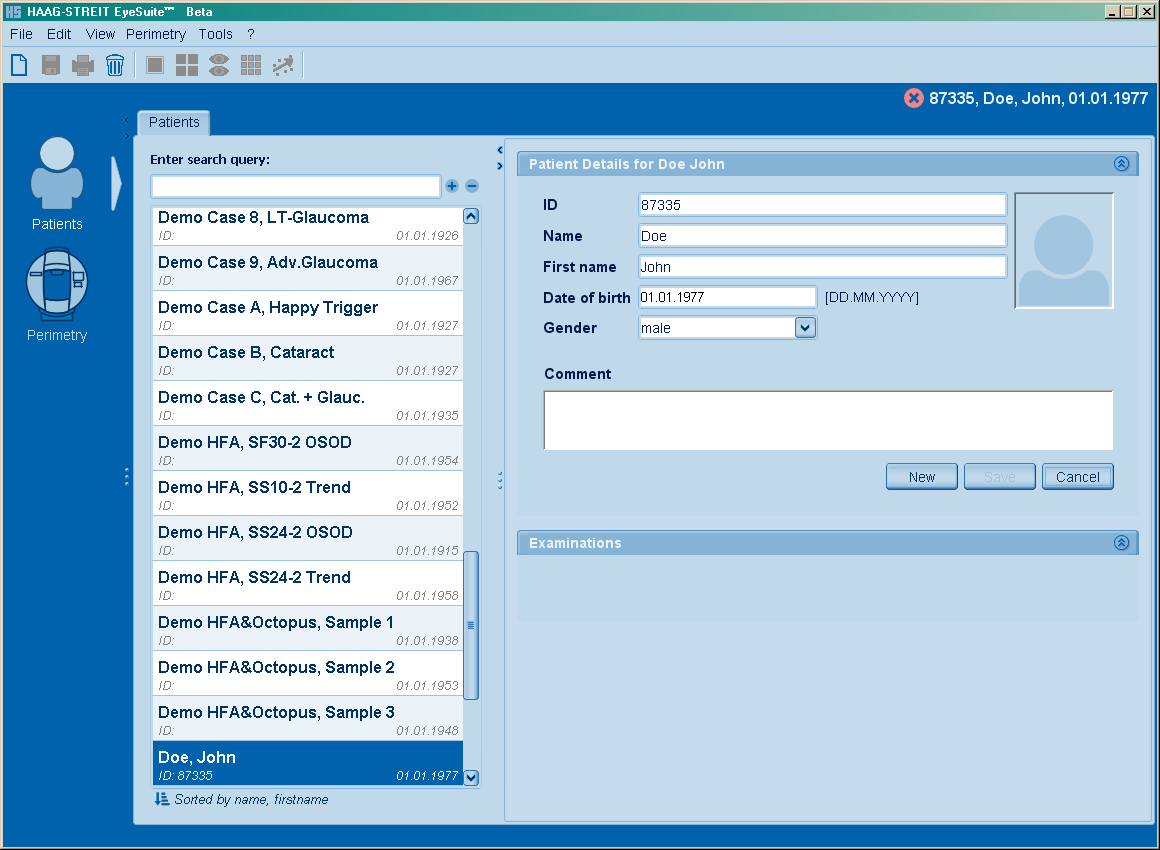Open the Tools menu

pos(215,34)
